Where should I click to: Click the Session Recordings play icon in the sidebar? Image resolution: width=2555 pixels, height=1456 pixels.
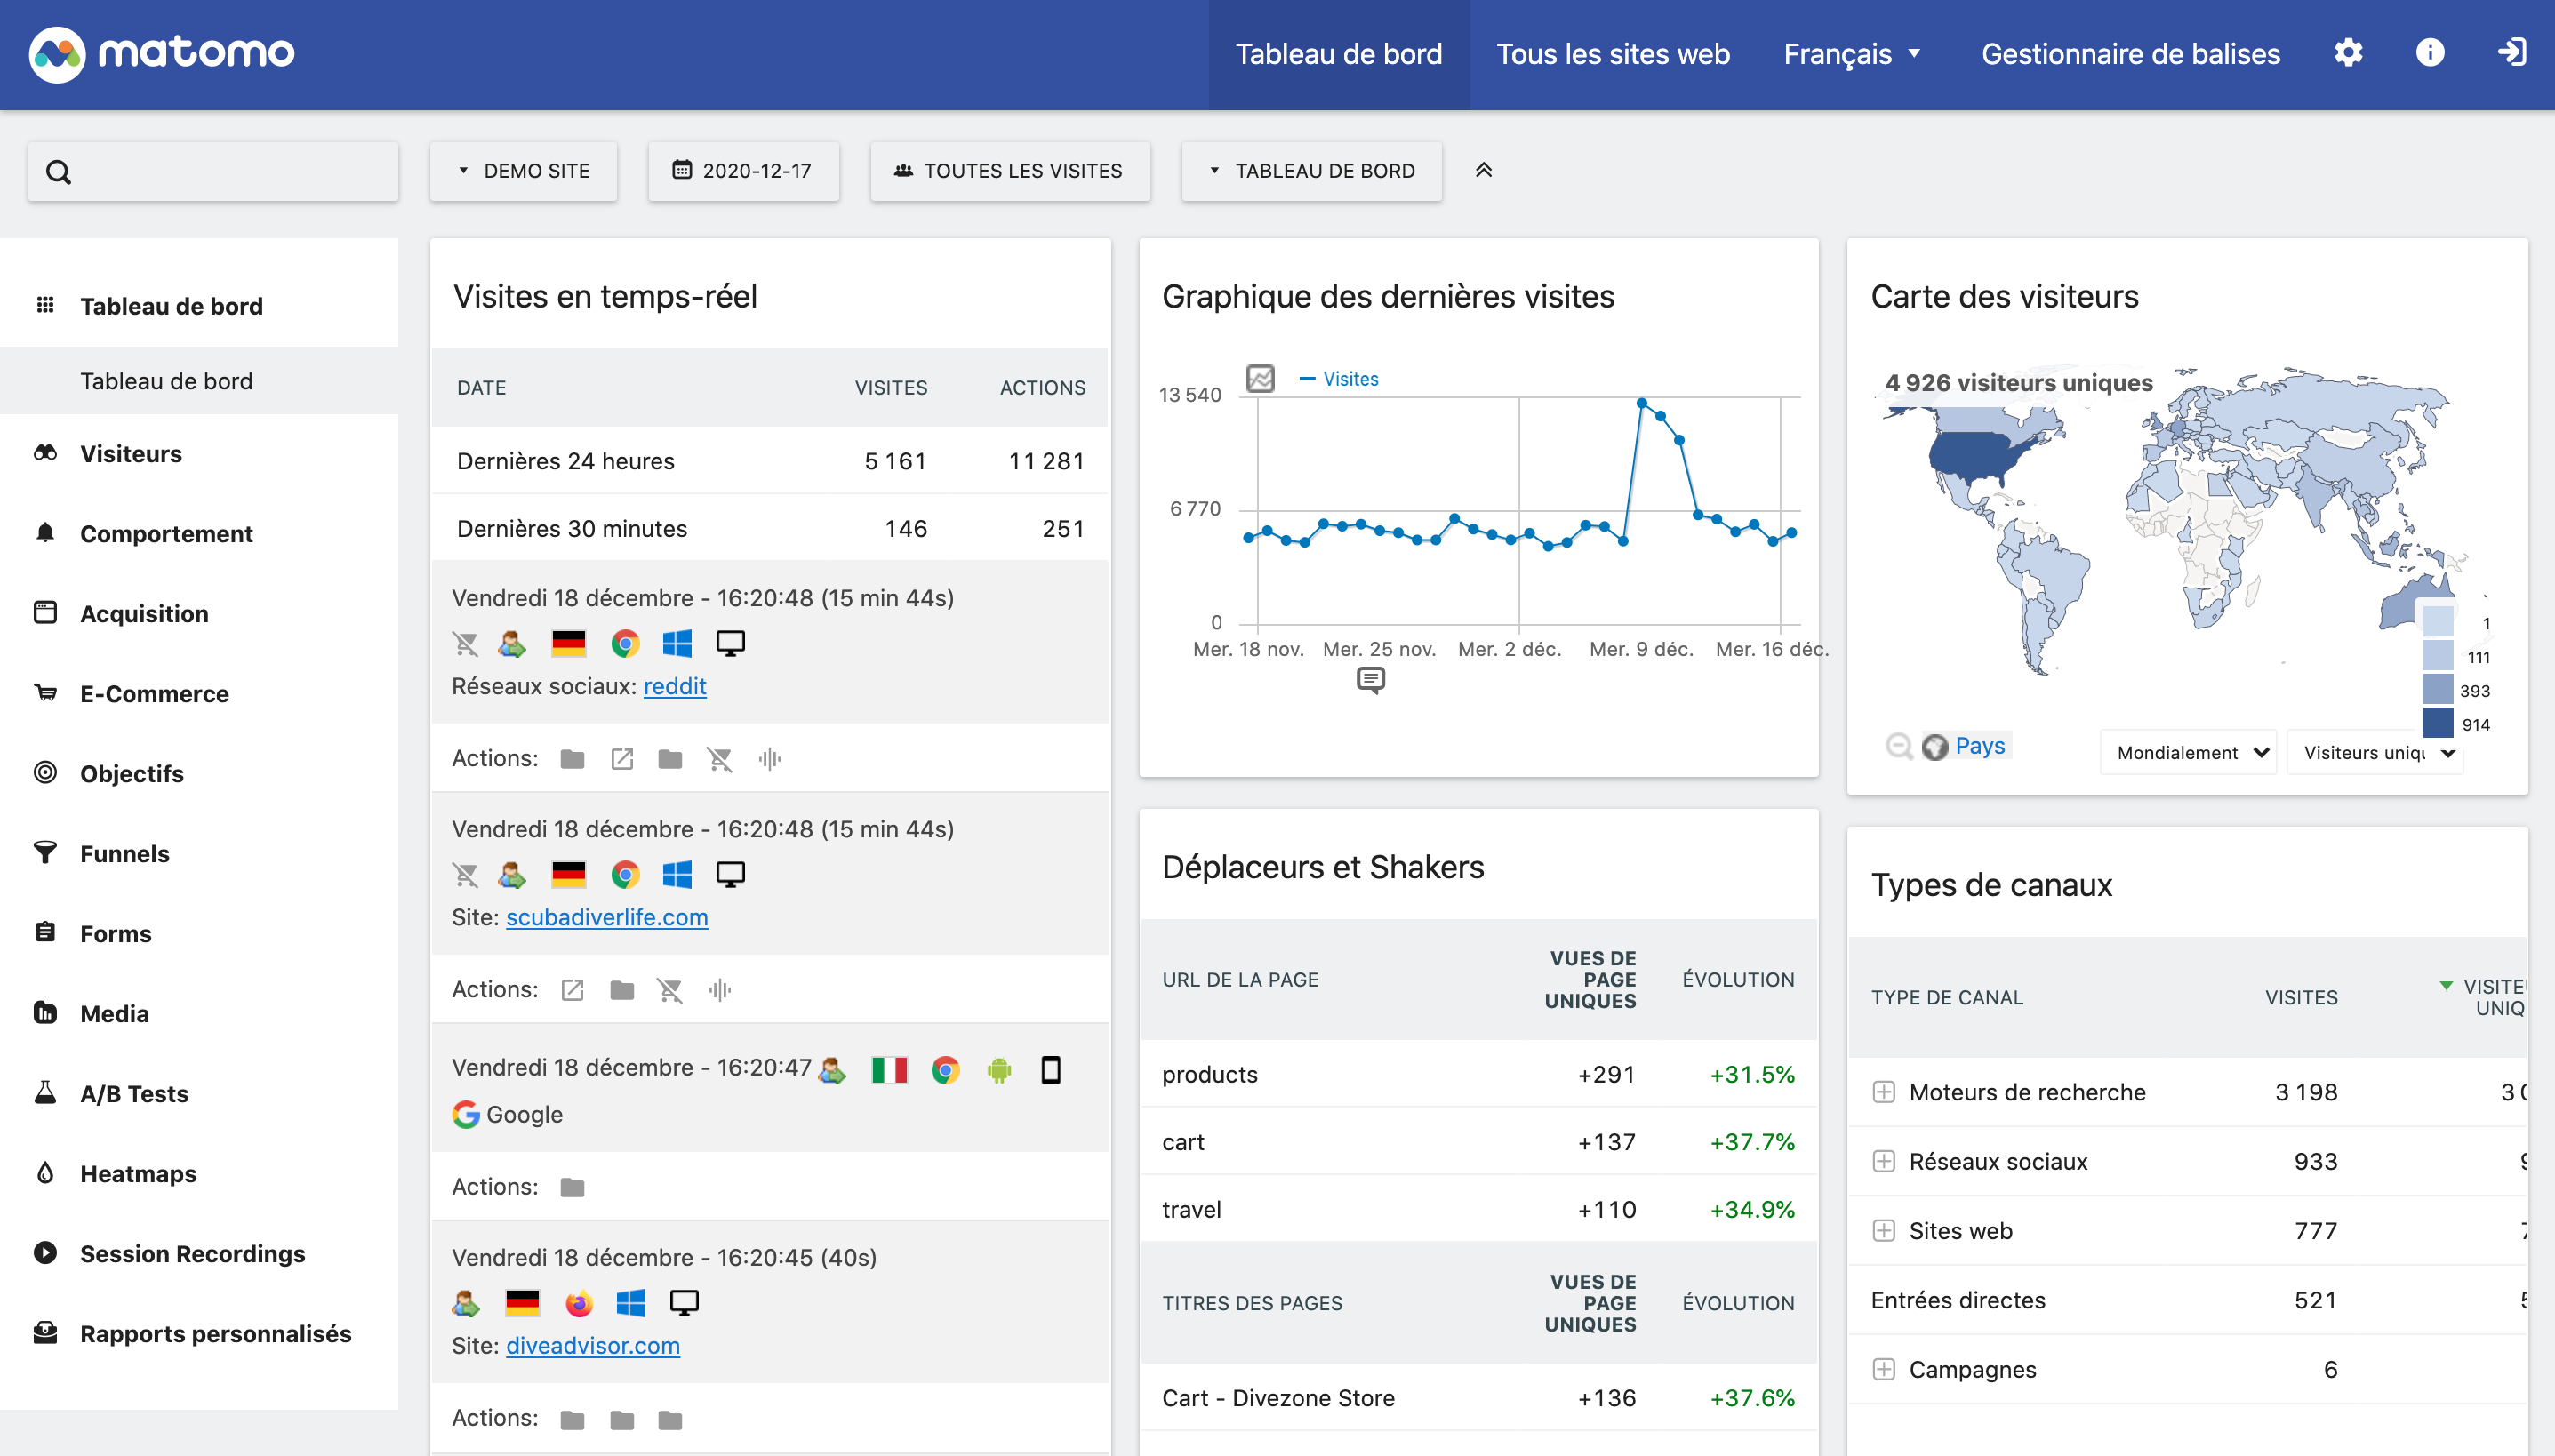coord(45,1253)
